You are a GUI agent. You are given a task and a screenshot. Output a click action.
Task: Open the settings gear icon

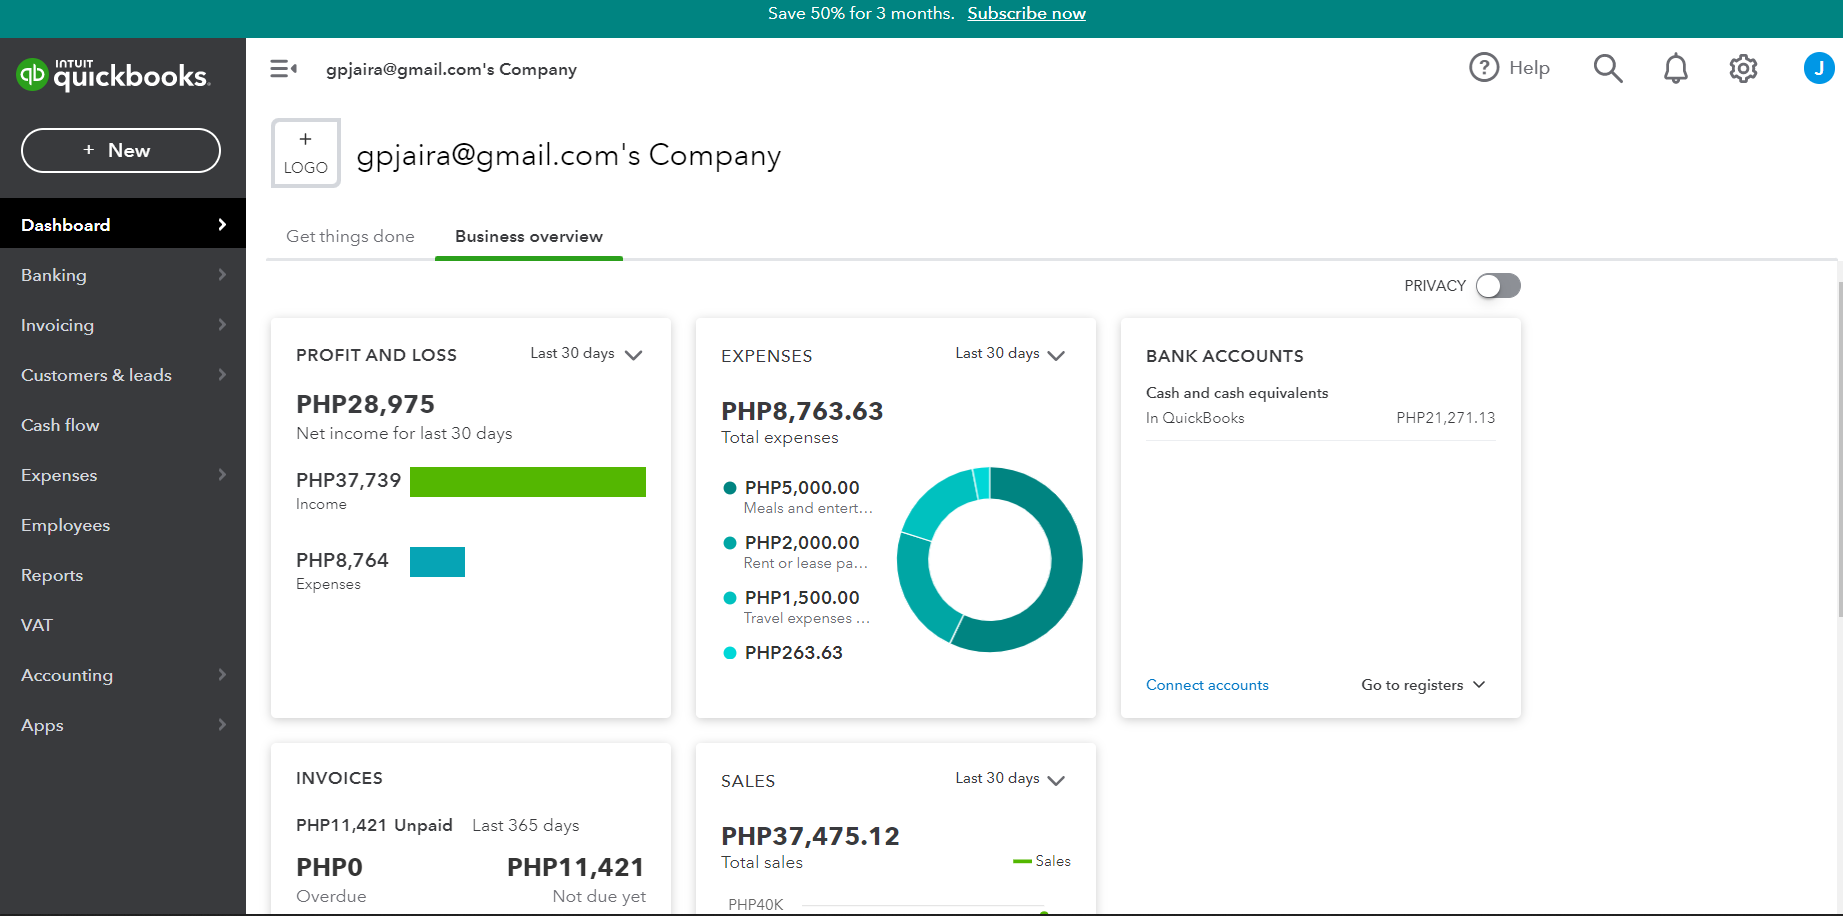tap(1744, 68)
